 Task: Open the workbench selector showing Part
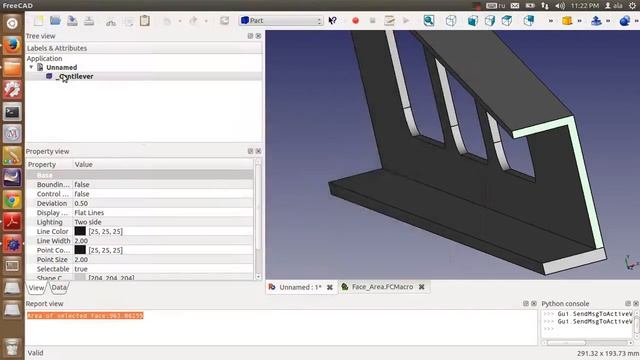pyautogui.click(x=281, y=20)
